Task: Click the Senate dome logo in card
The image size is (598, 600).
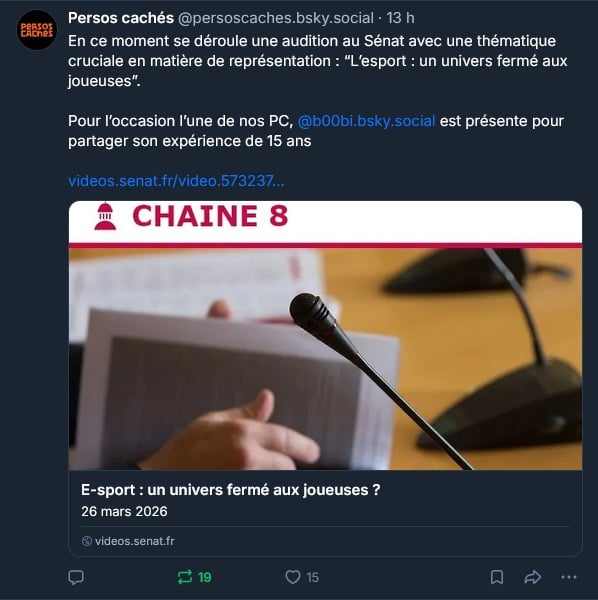Action: tap(105, 217)
